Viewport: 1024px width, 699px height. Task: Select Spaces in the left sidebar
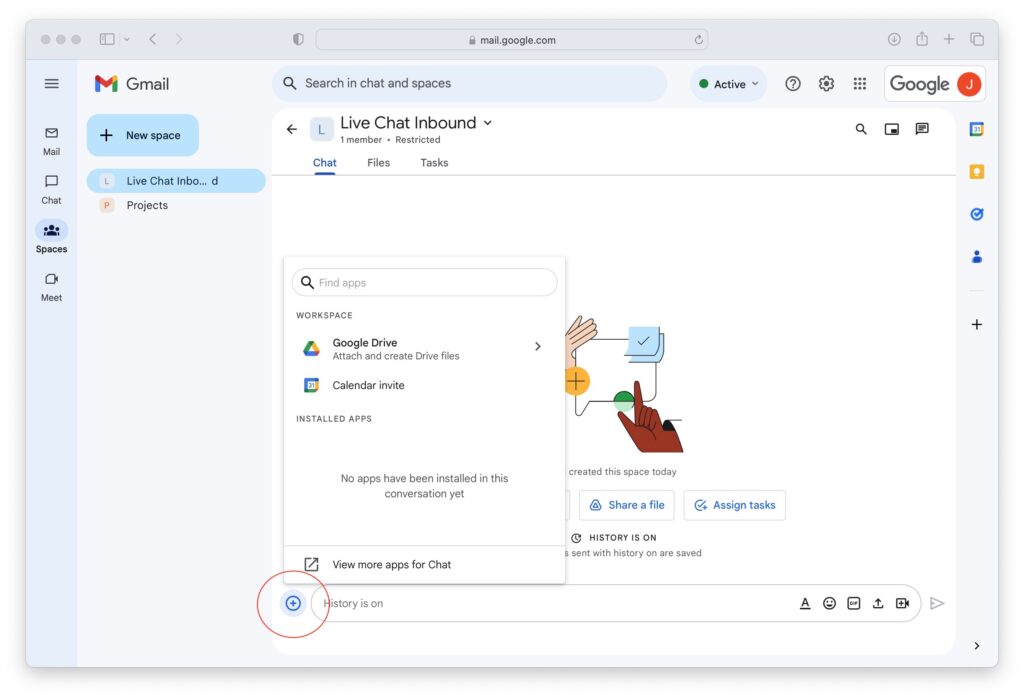52,238
